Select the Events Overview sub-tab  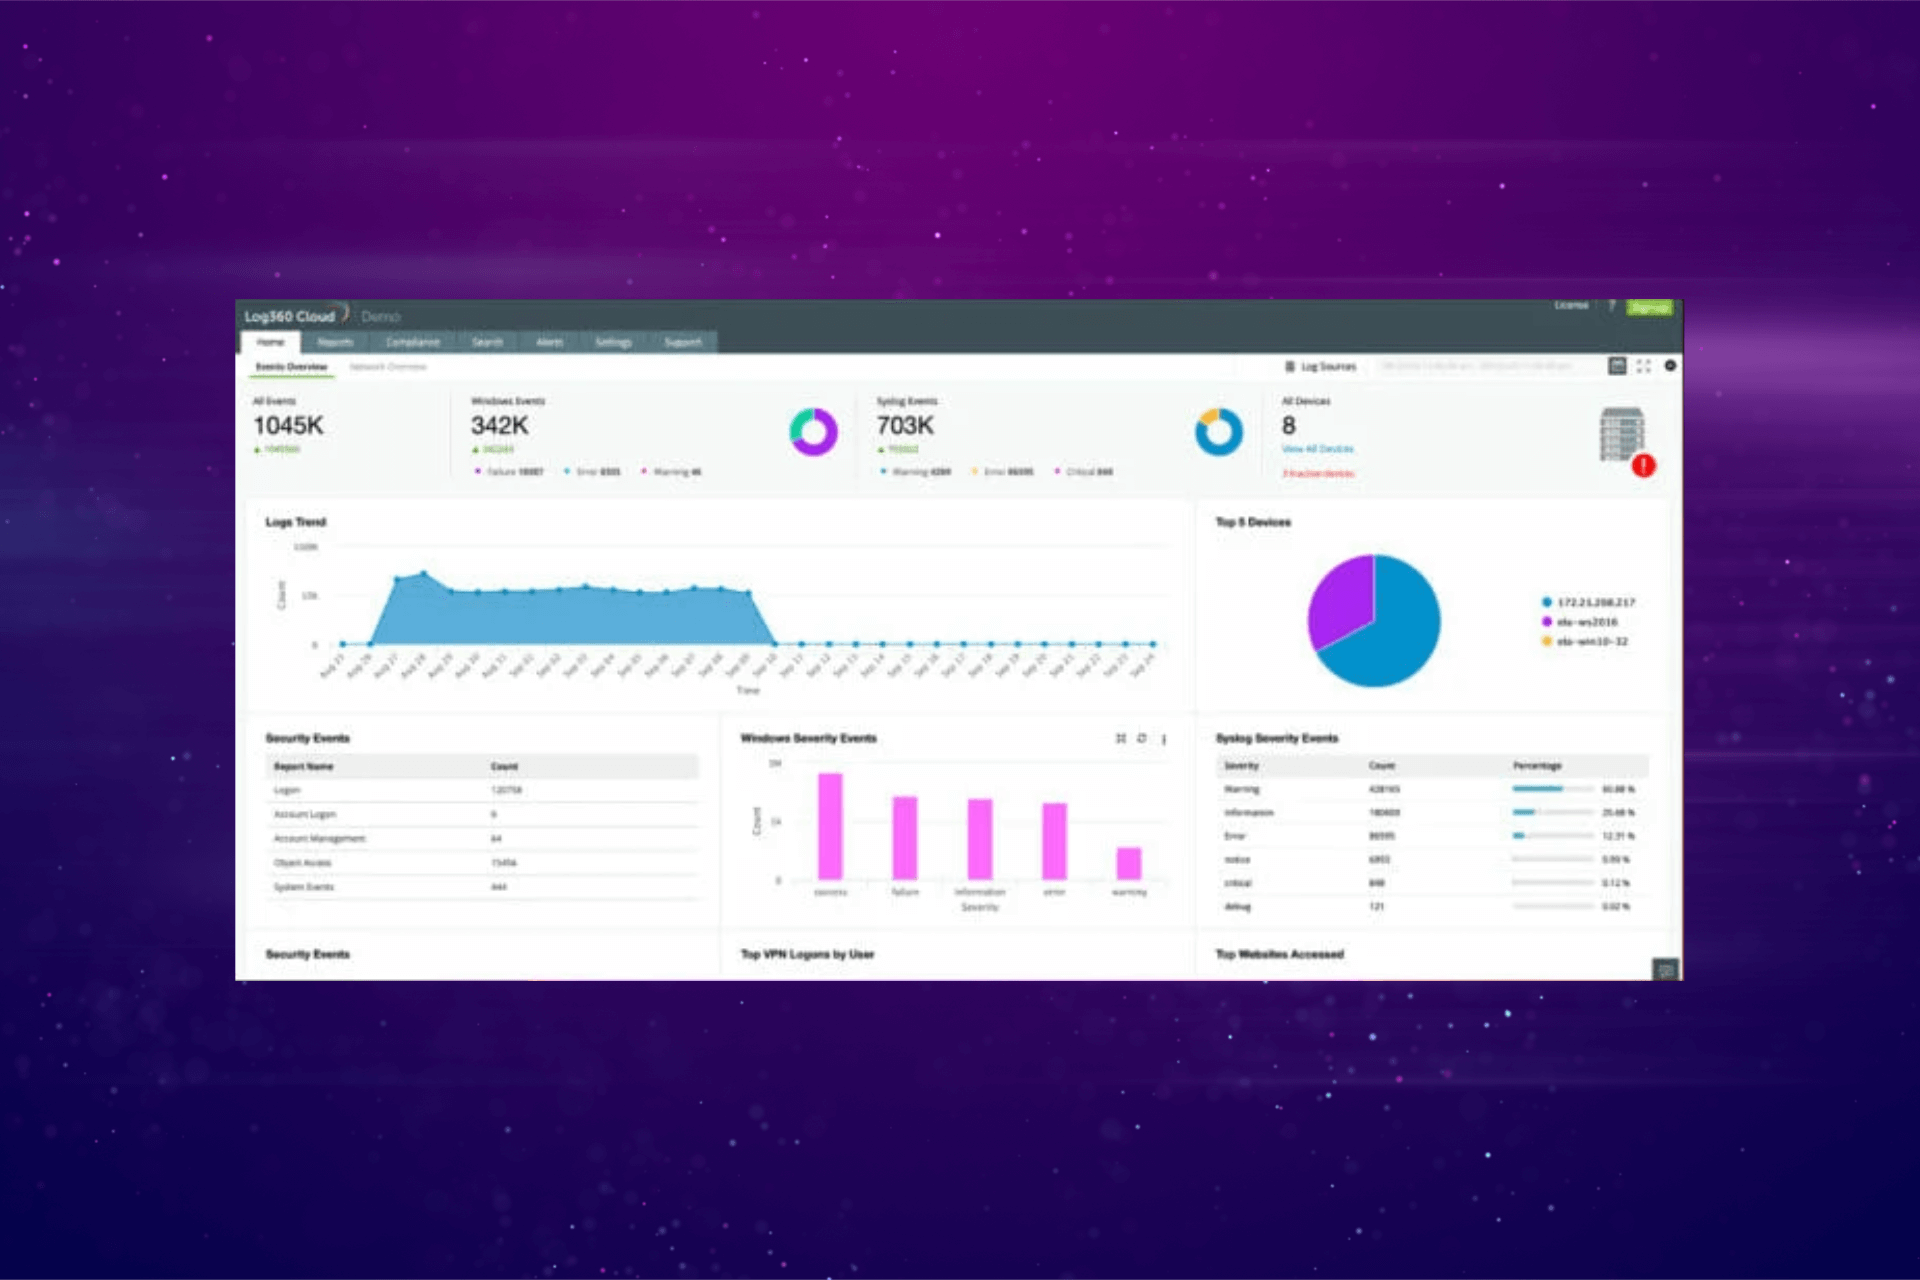pyautogui.click(x=291, y=367)
